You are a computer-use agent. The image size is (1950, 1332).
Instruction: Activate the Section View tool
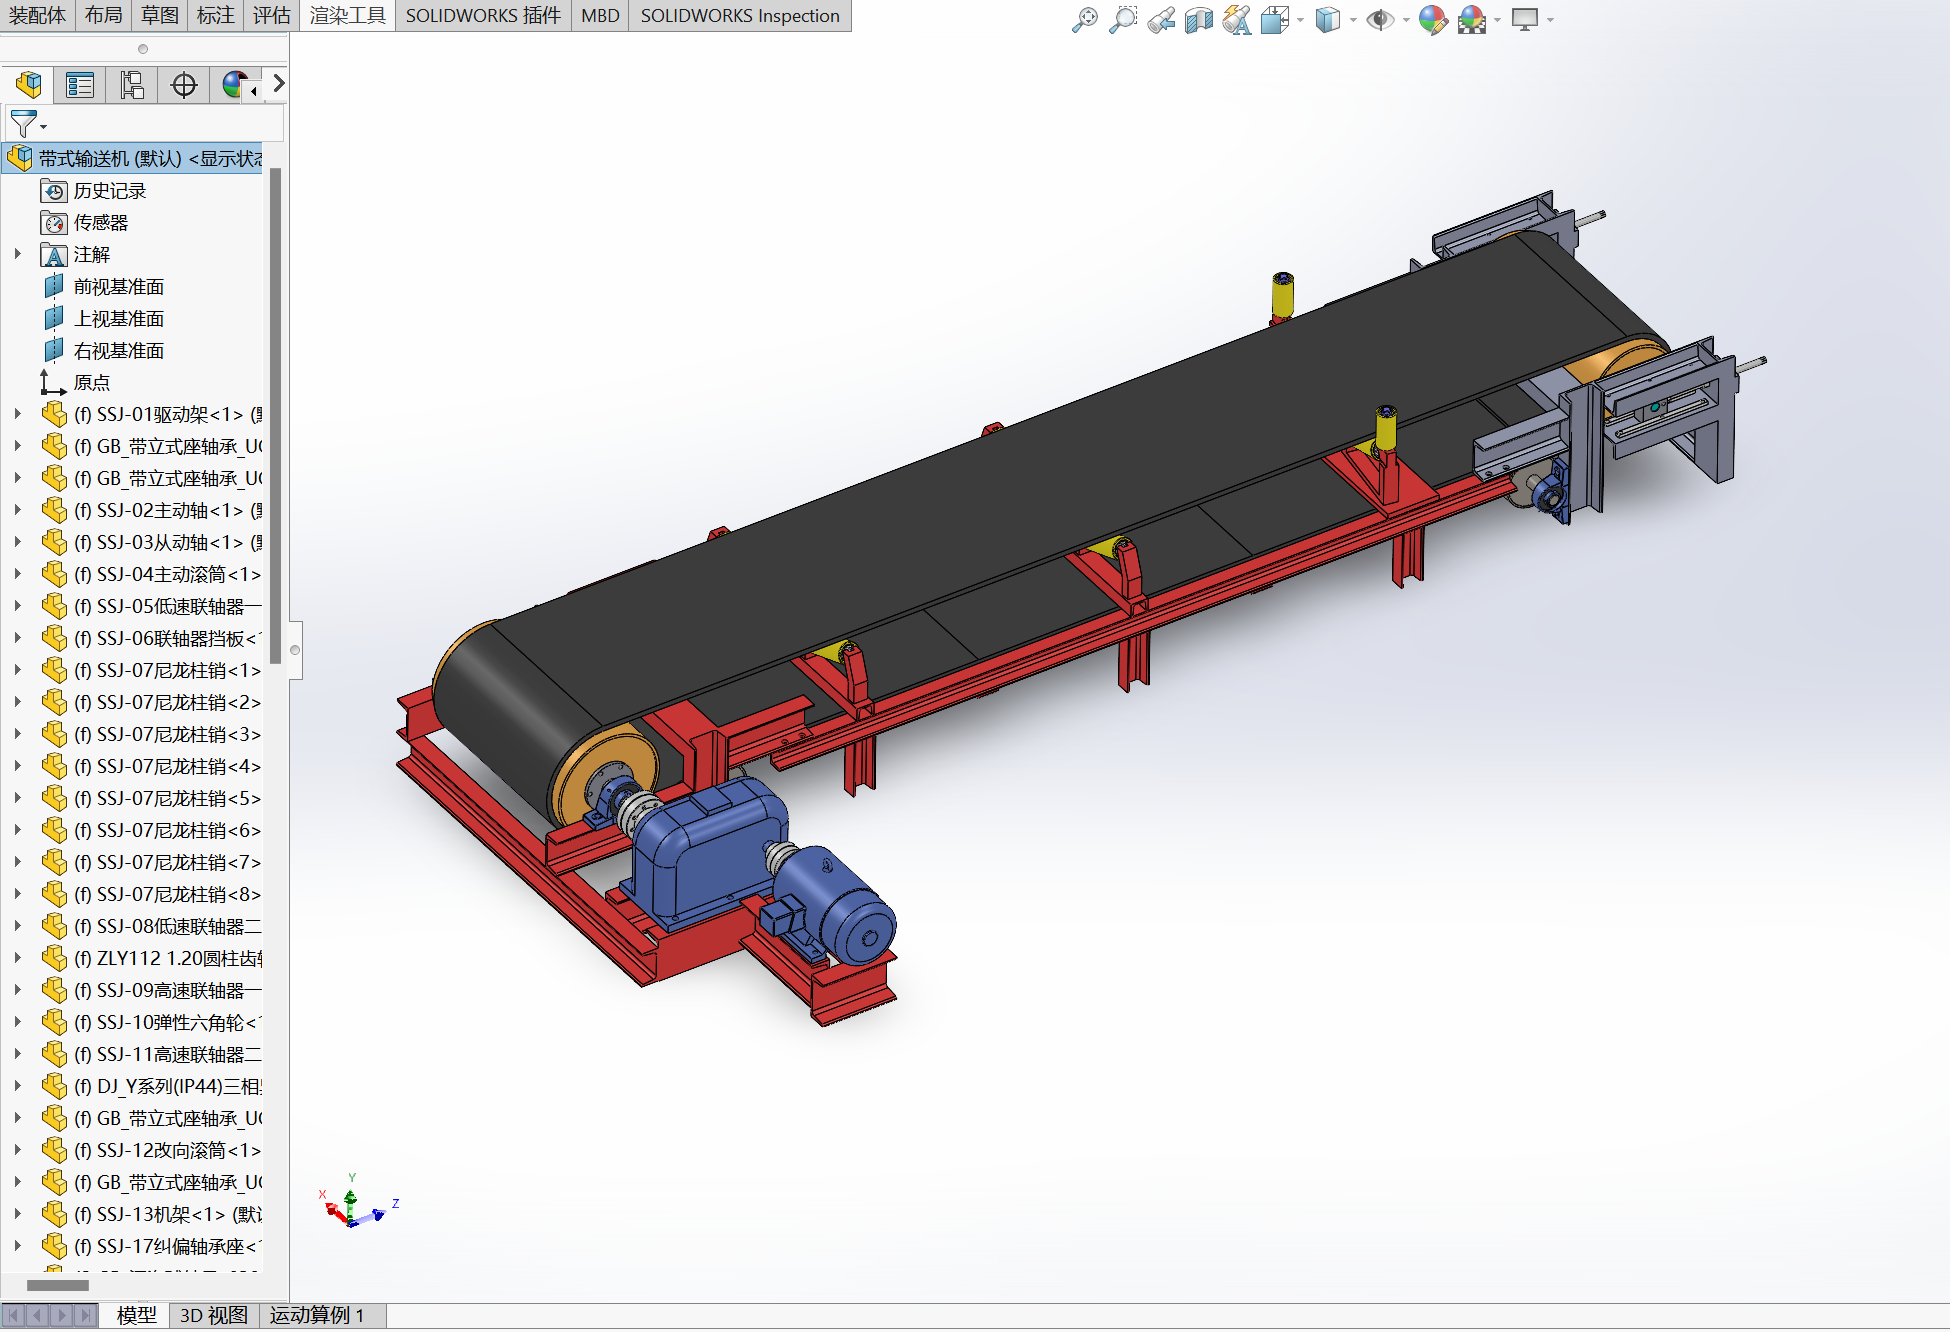1198,19
